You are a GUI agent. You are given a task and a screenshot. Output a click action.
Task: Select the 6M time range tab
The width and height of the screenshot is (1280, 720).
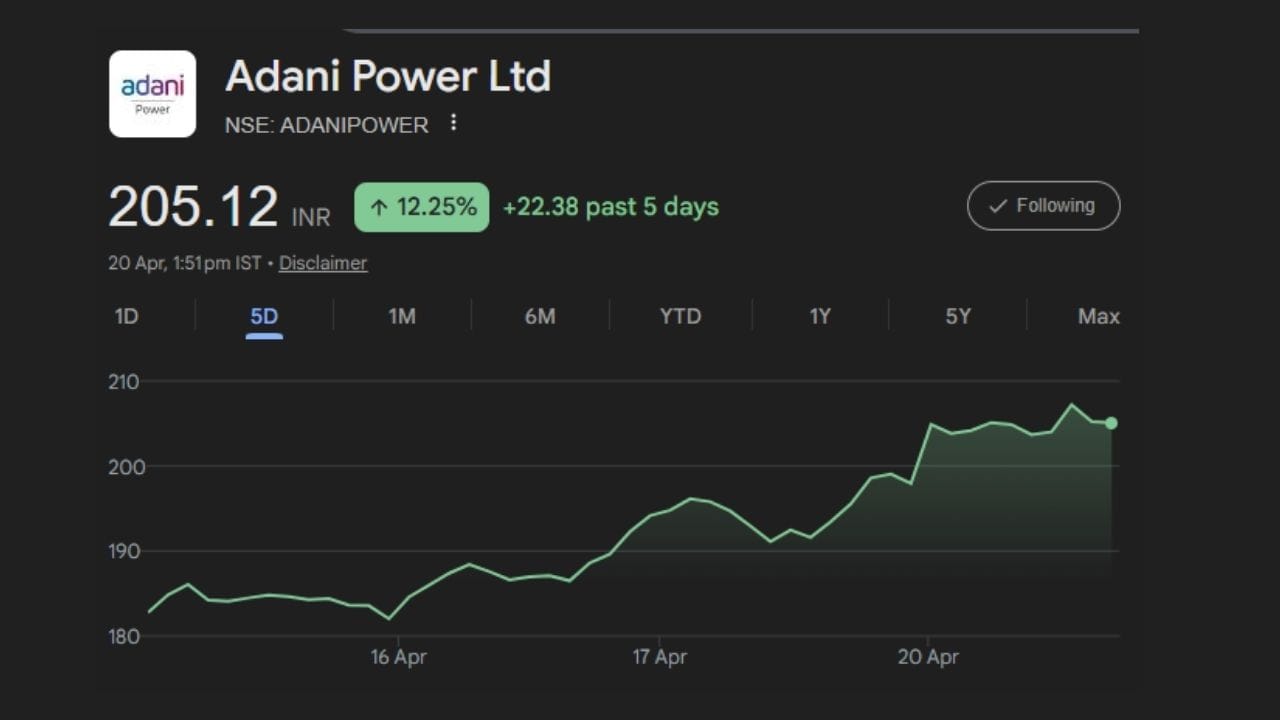tap(540, 317)
